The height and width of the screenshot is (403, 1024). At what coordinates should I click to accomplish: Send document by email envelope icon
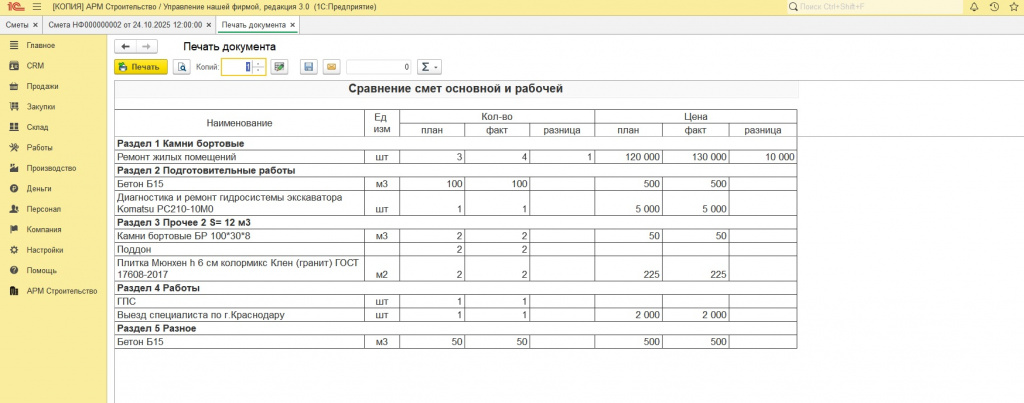click(x=332, y=67)
